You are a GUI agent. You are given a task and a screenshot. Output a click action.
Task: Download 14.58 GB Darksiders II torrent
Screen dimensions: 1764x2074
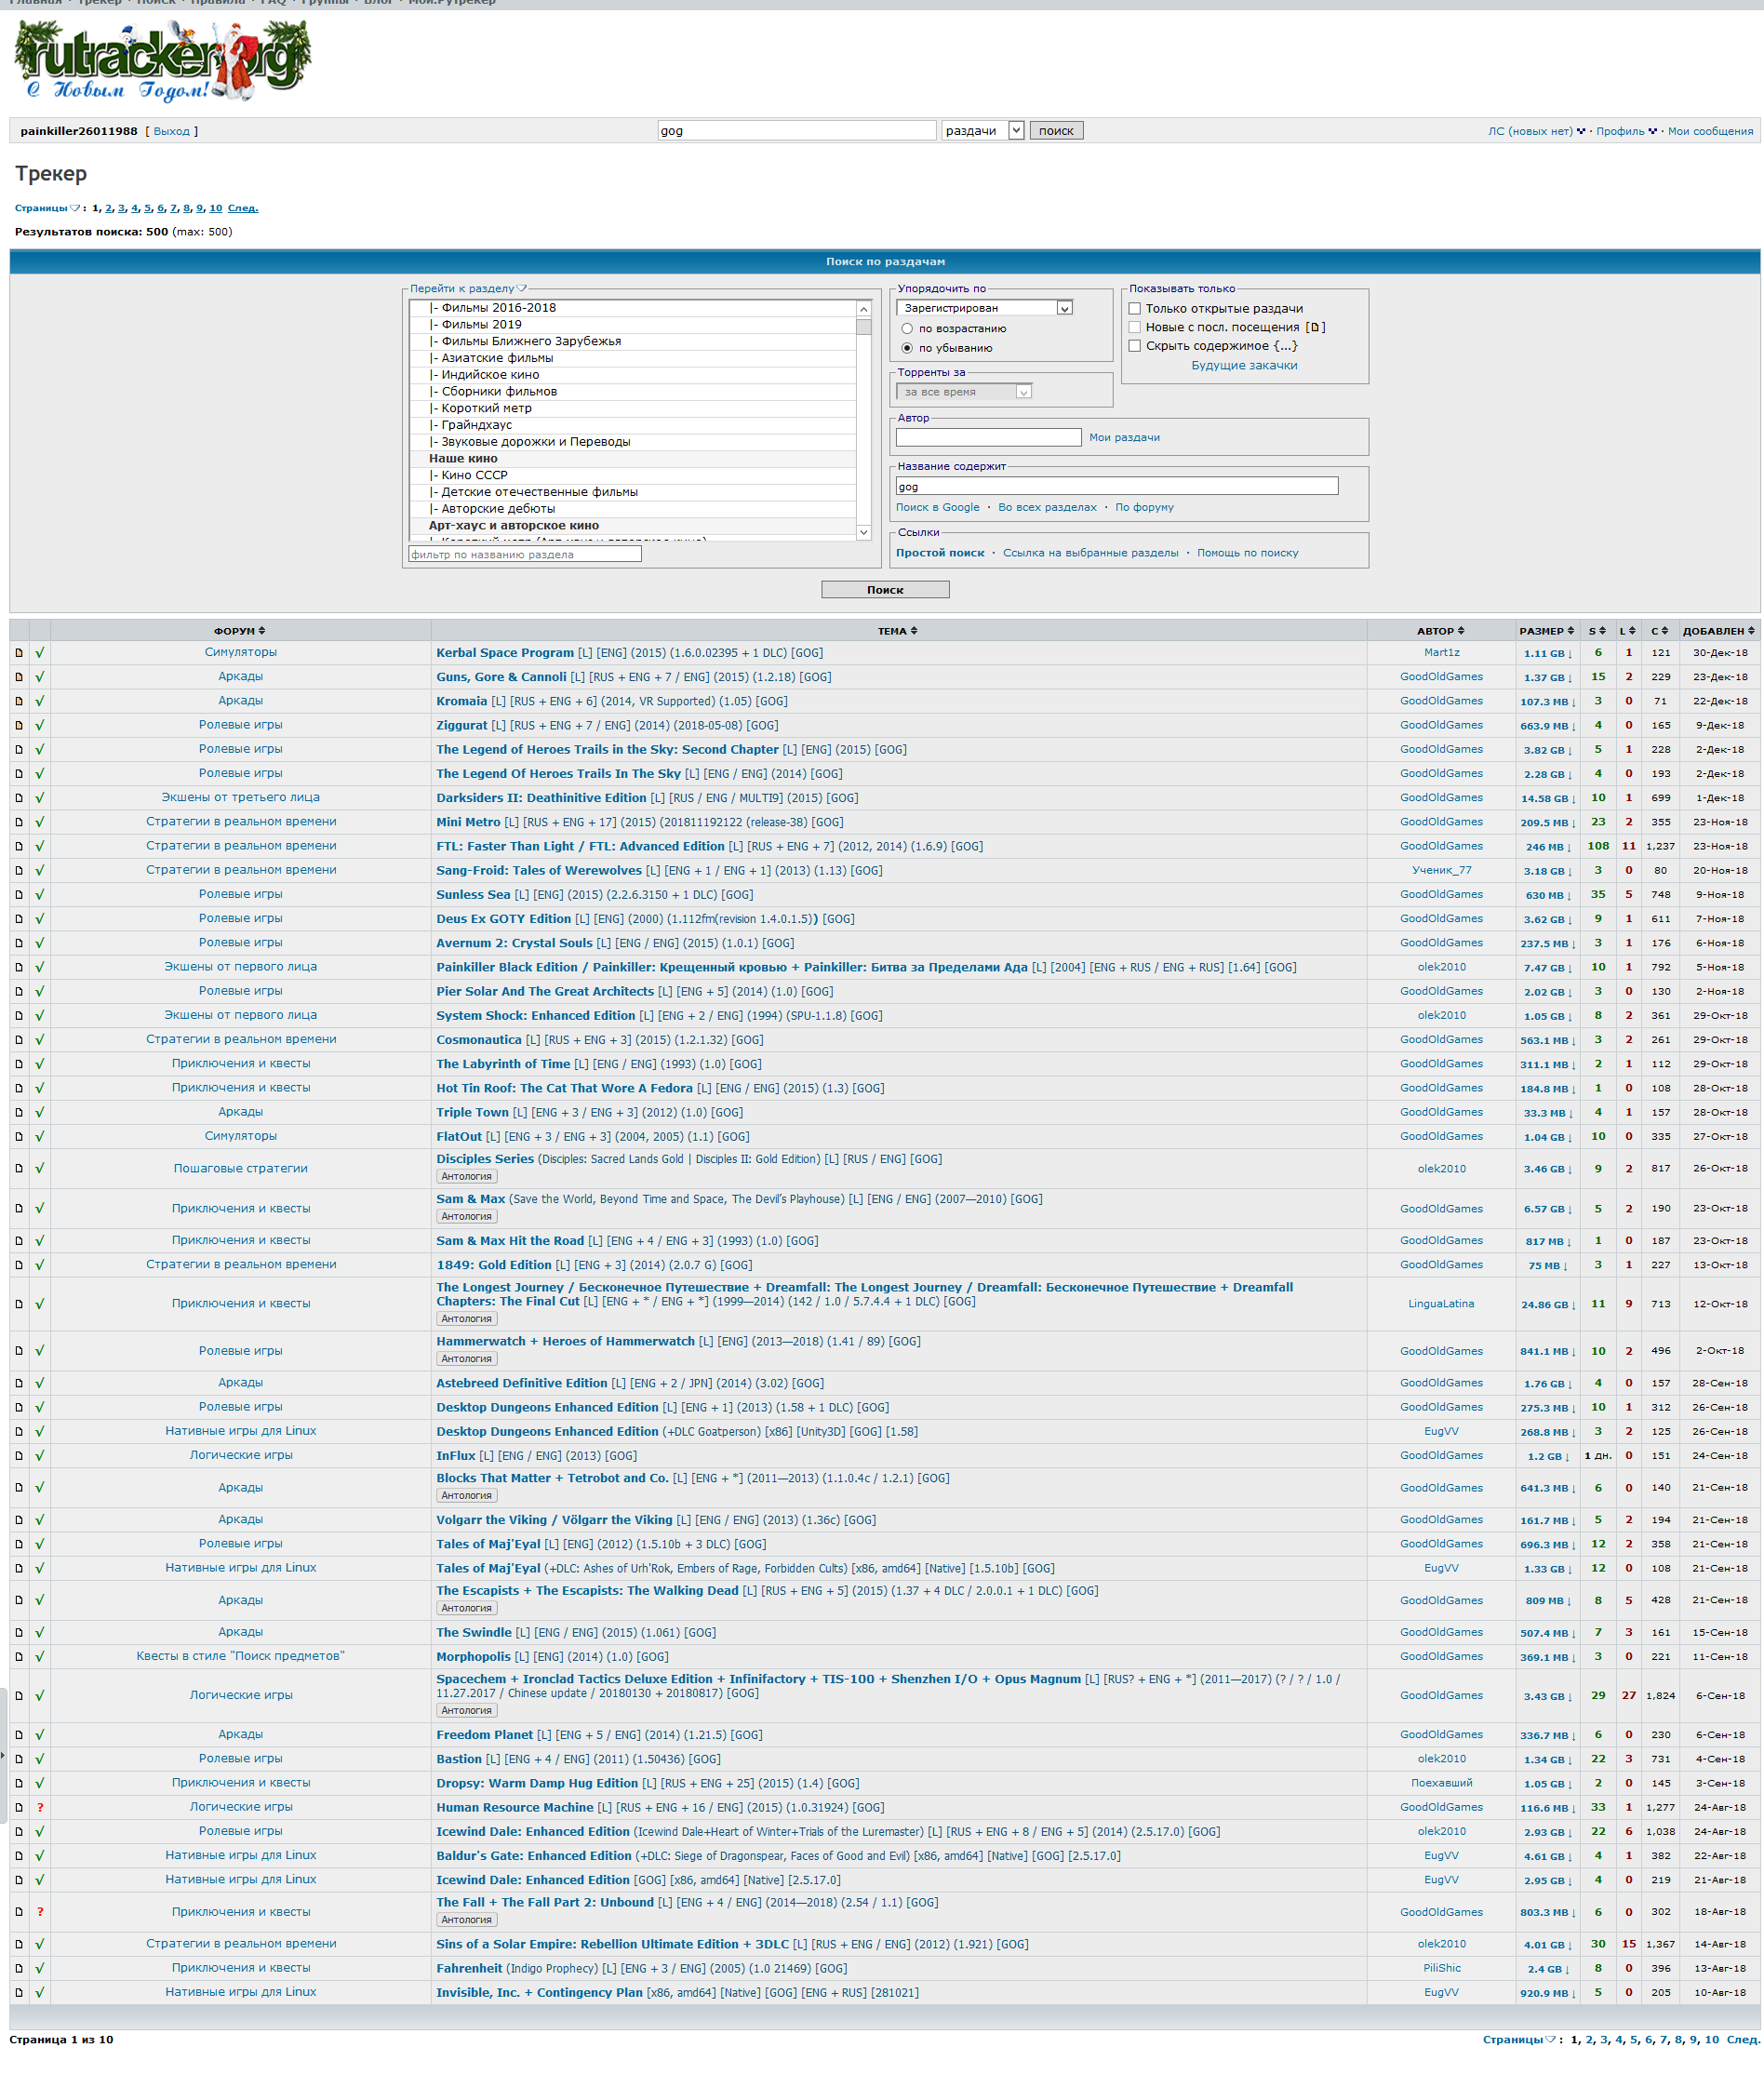[1547, 798]
